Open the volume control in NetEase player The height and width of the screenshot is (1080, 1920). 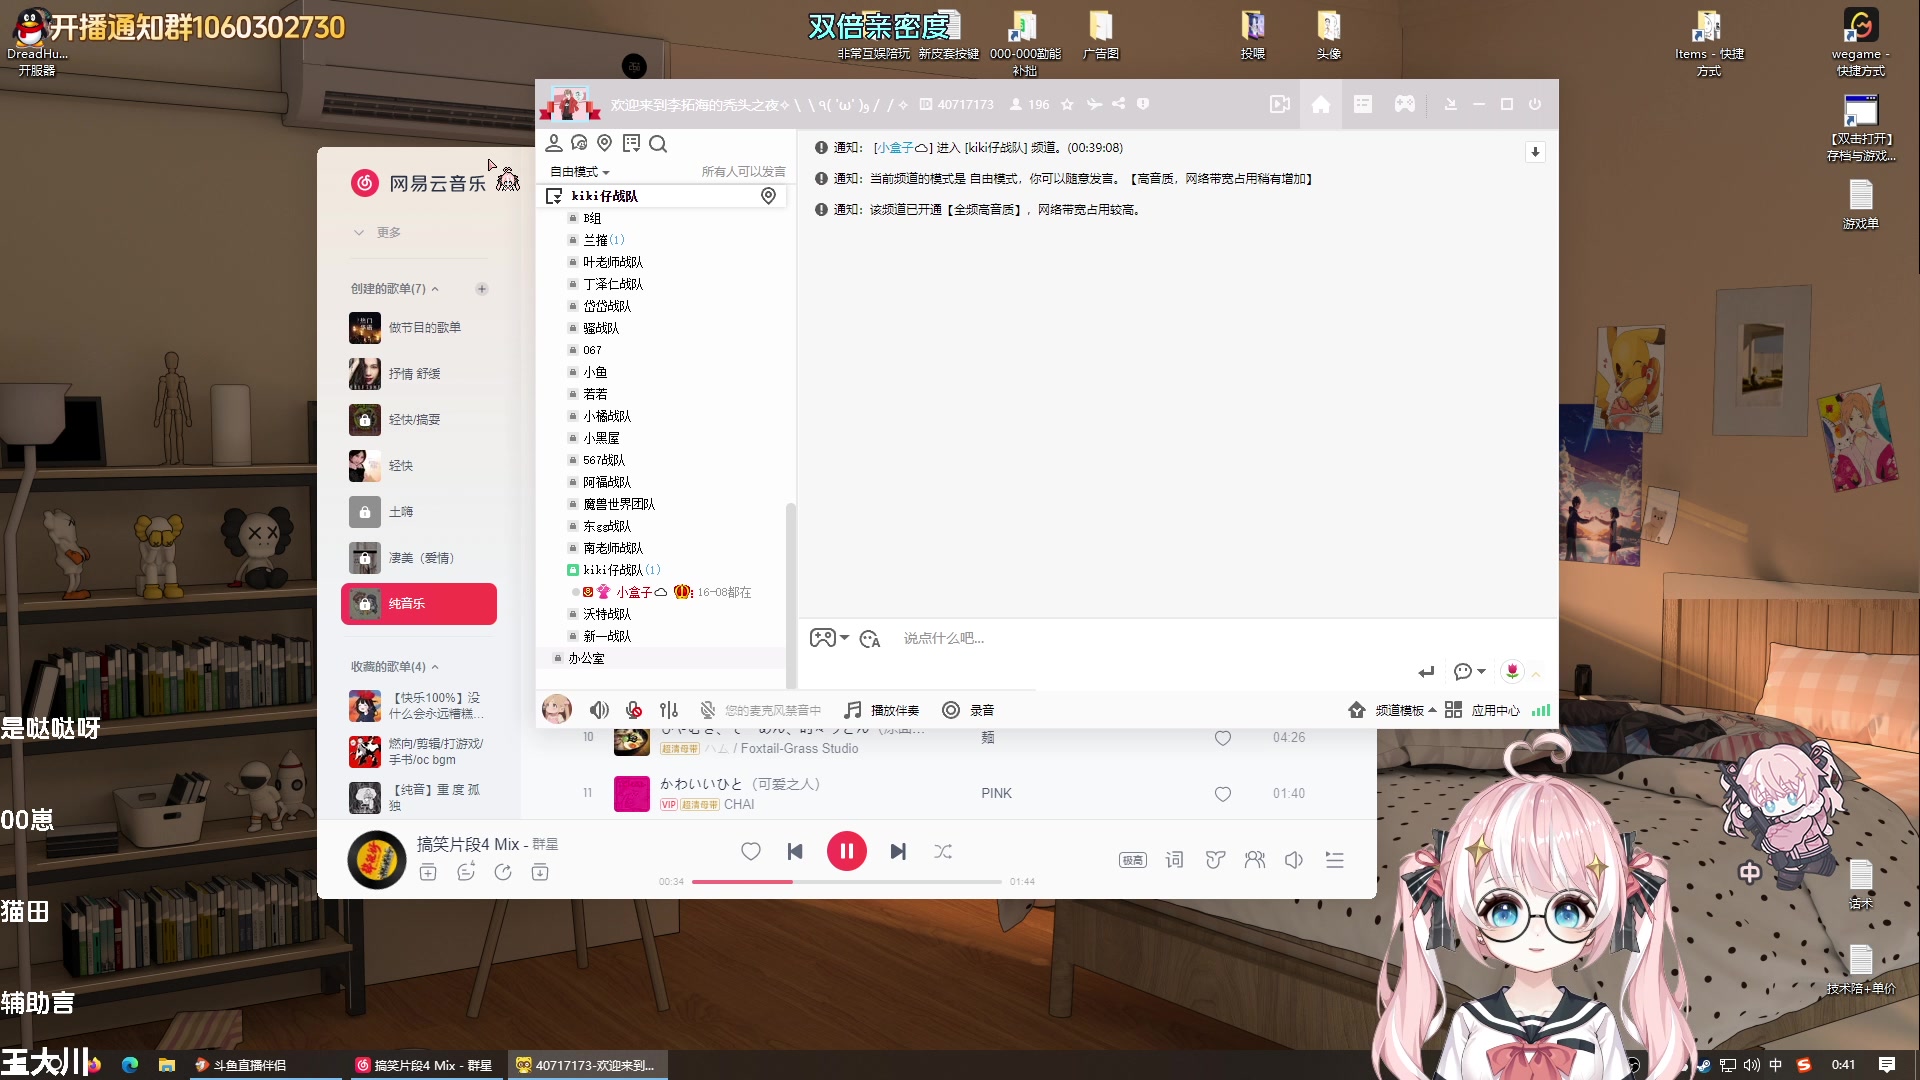(1294, 860)
